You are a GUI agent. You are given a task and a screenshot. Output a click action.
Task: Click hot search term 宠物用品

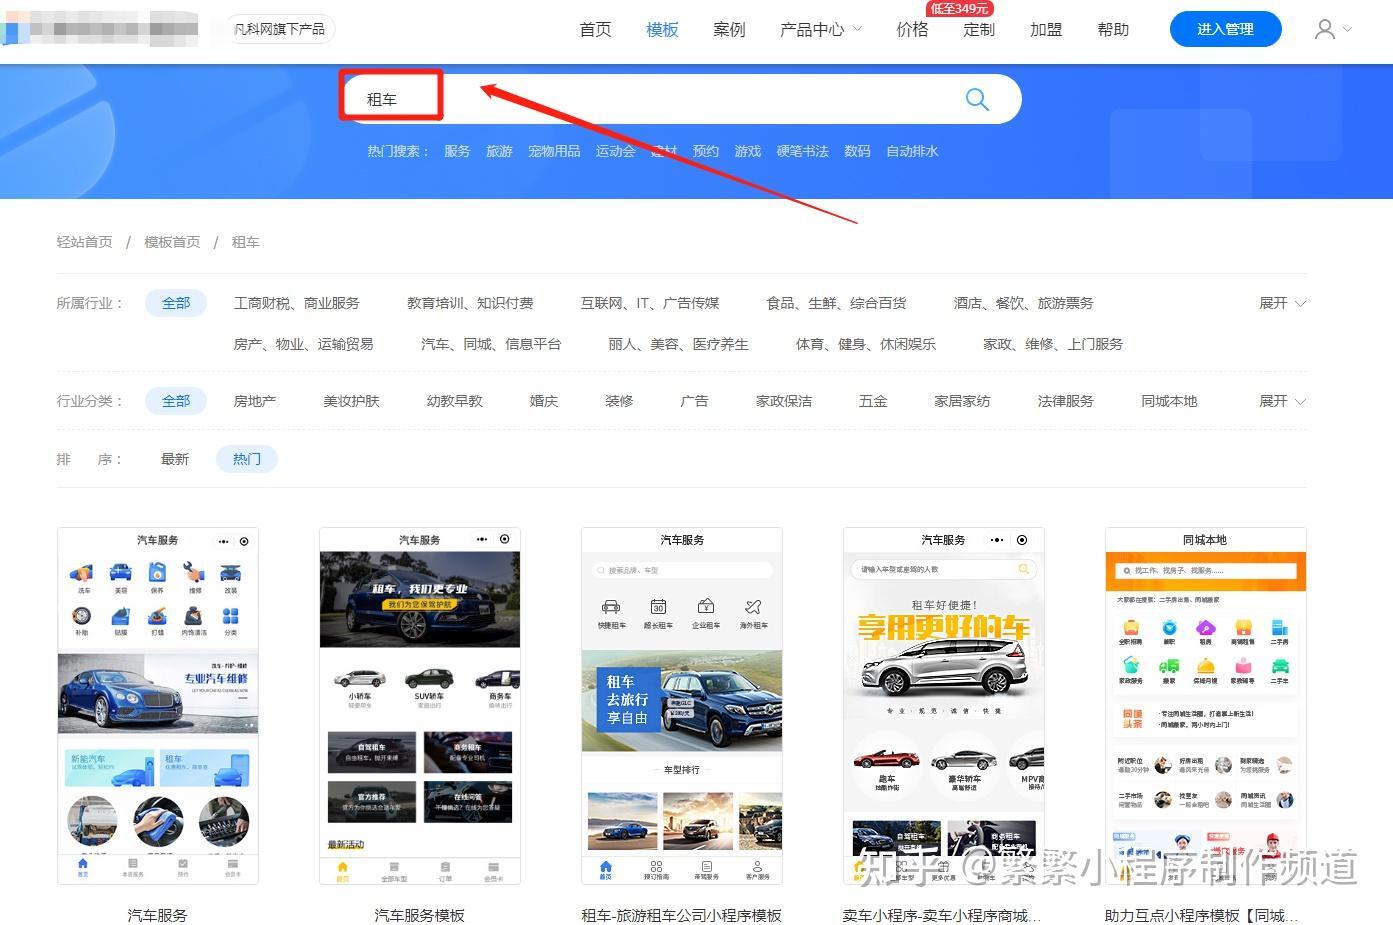pyautogui.click(x=554, y=151)
